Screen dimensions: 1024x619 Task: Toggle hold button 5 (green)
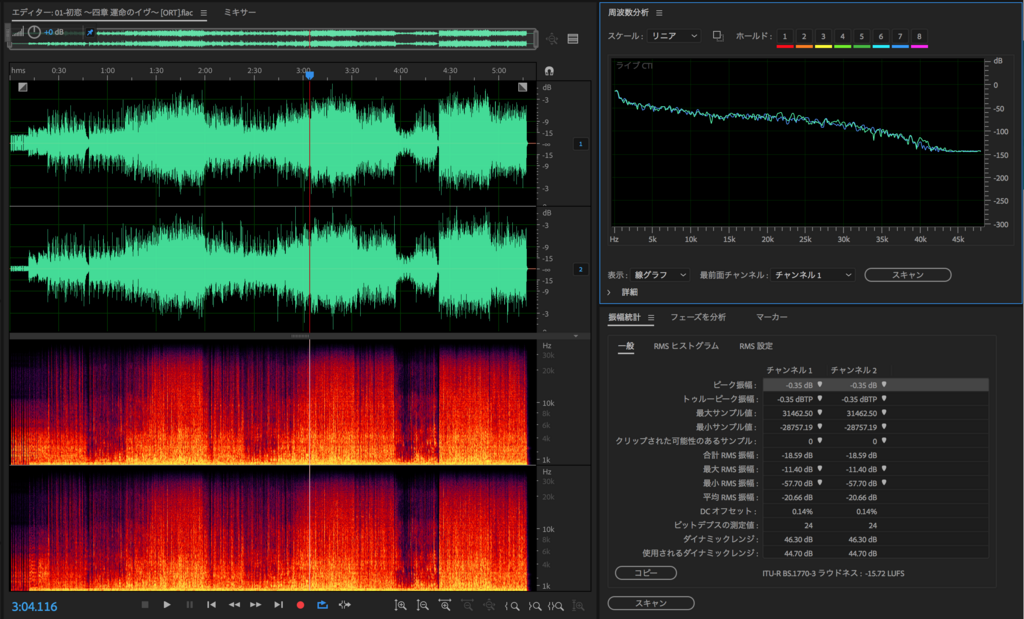(861, 37)
